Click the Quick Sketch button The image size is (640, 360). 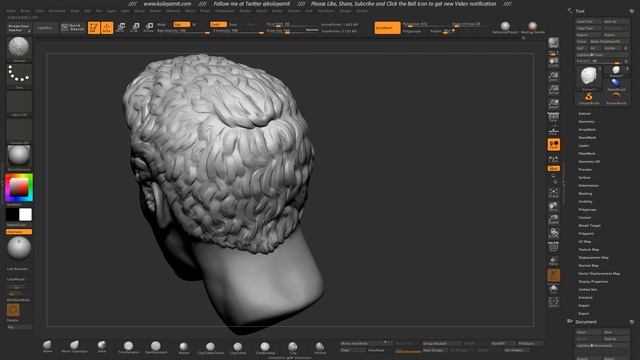click(x=73, y=28)
